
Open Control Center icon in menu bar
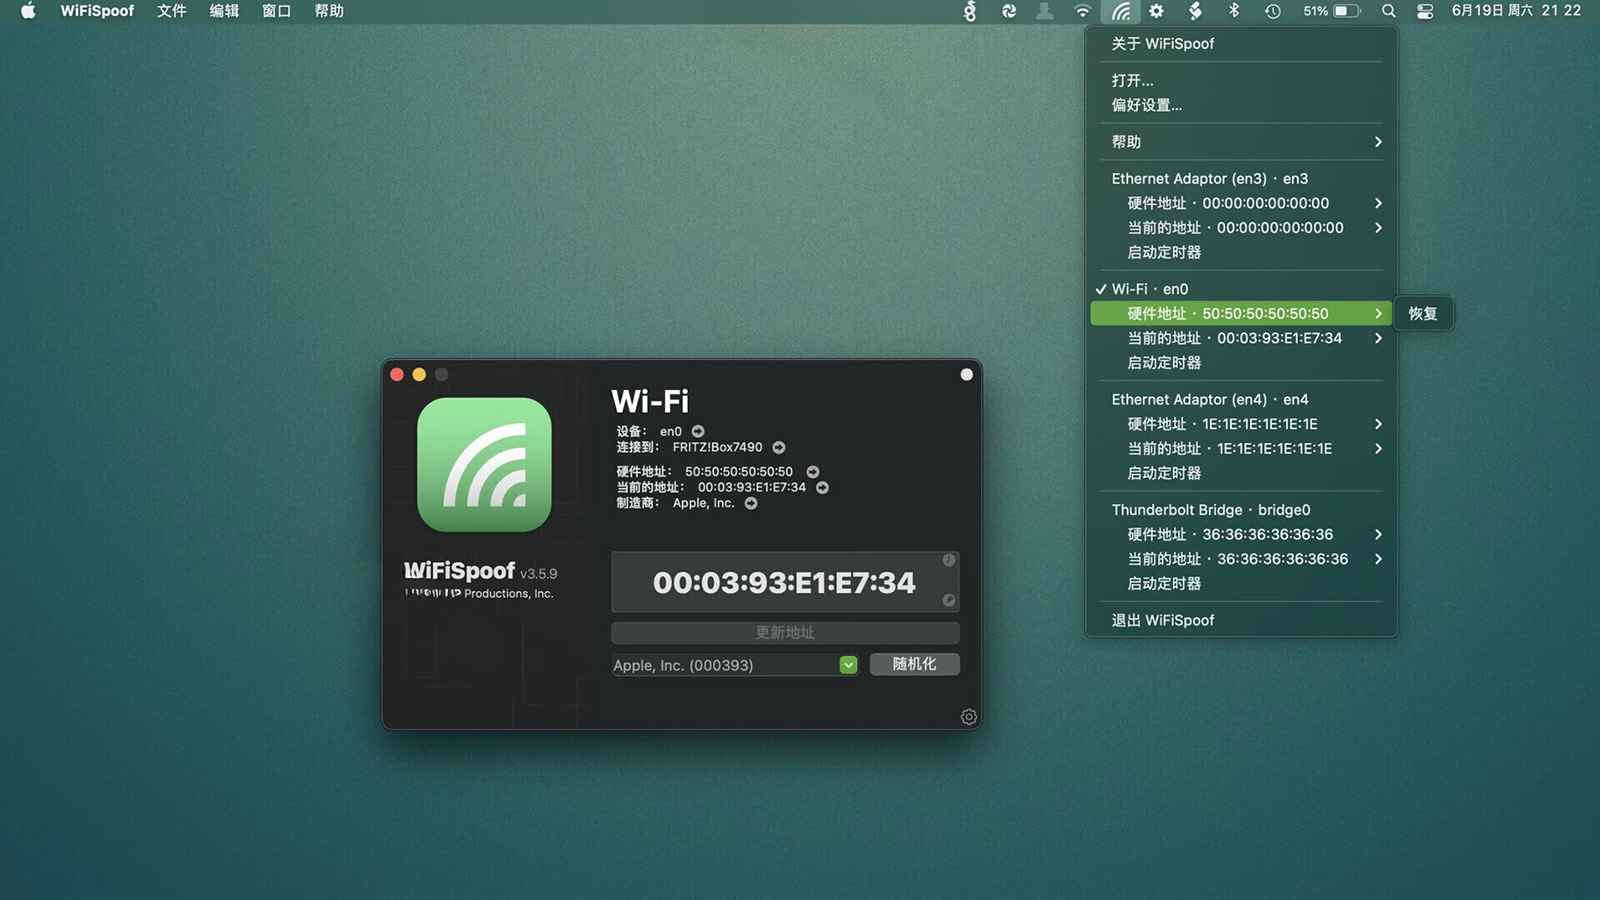click(1425, 11)
